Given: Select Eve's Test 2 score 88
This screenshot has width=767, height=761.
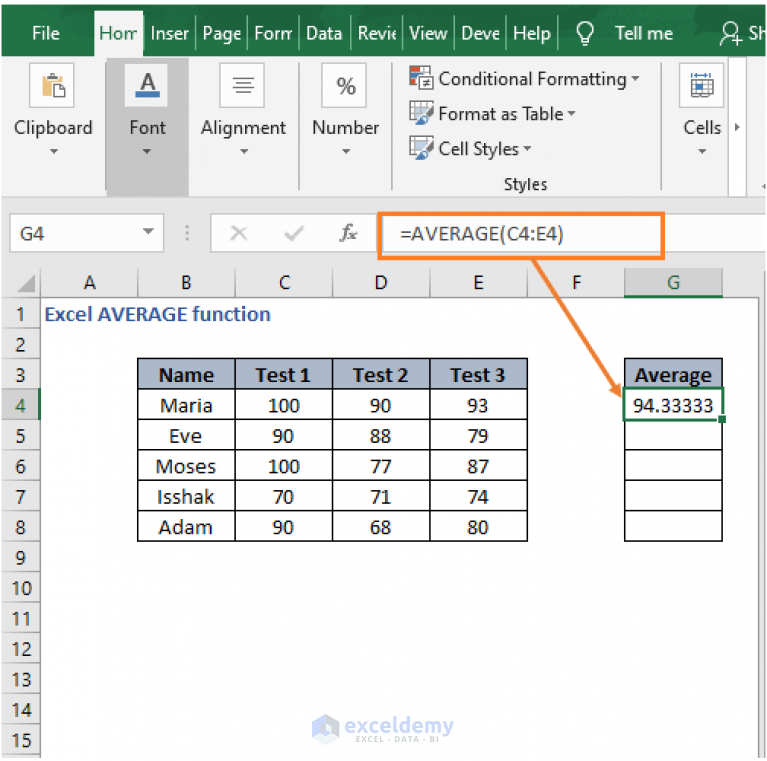Looking at the screenshot, I should point(381,435).
